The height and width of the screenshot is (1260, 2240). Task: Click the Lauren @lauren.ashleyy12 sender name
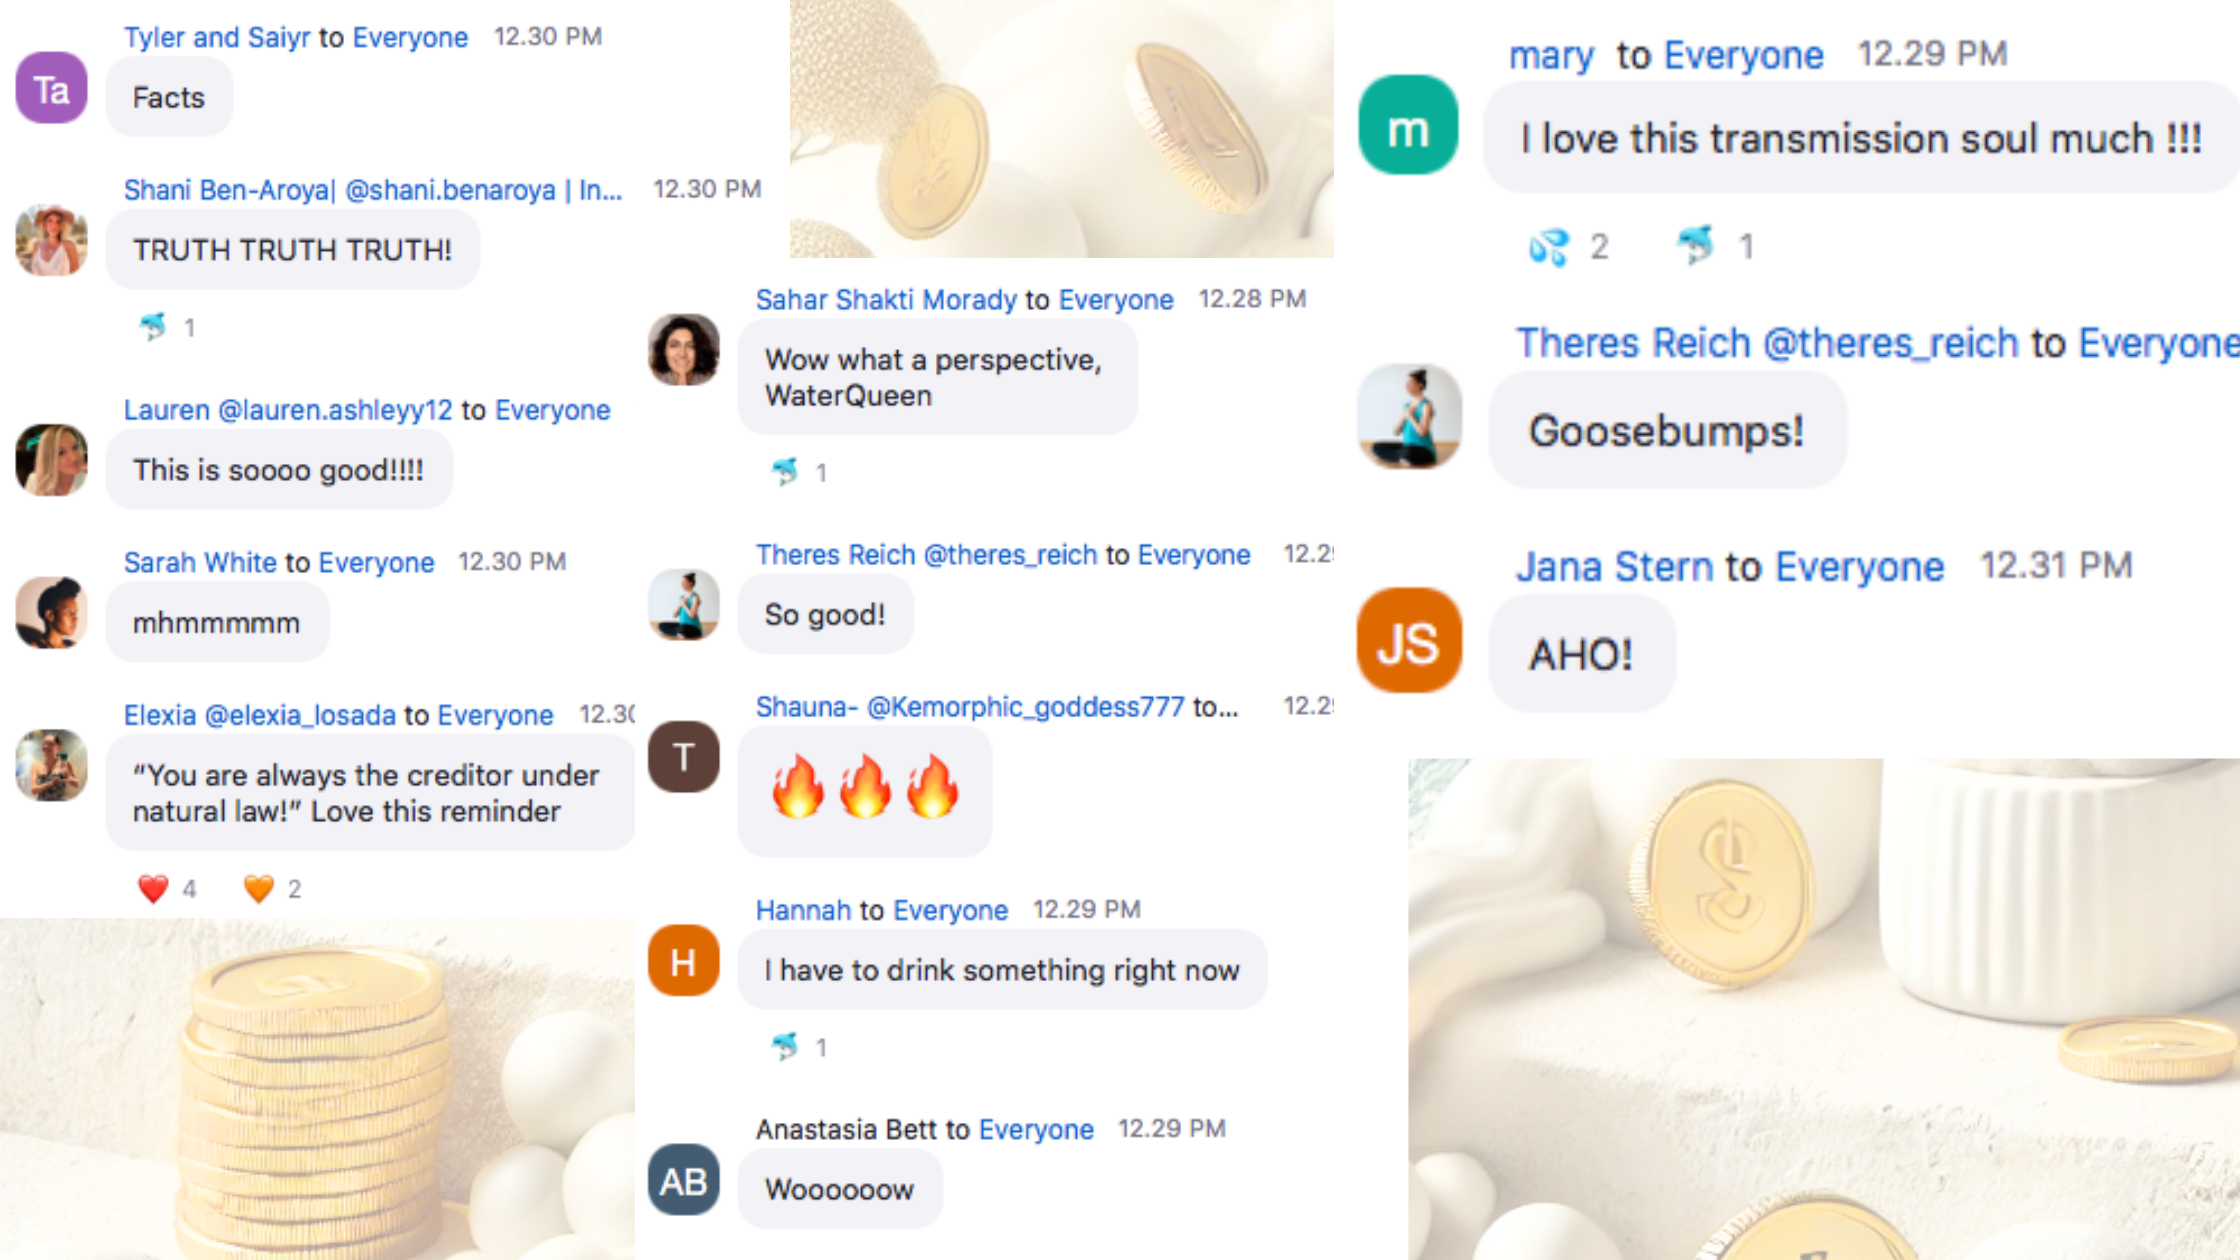click(288, 410)
